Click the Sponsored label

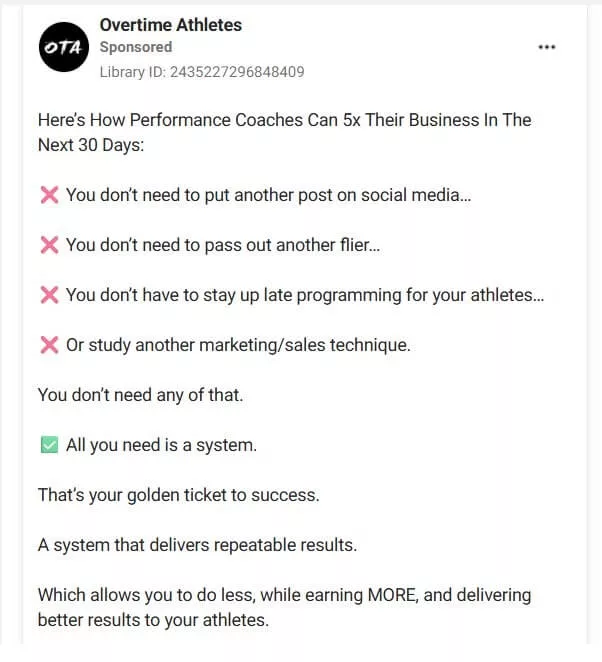pos(135,47)
